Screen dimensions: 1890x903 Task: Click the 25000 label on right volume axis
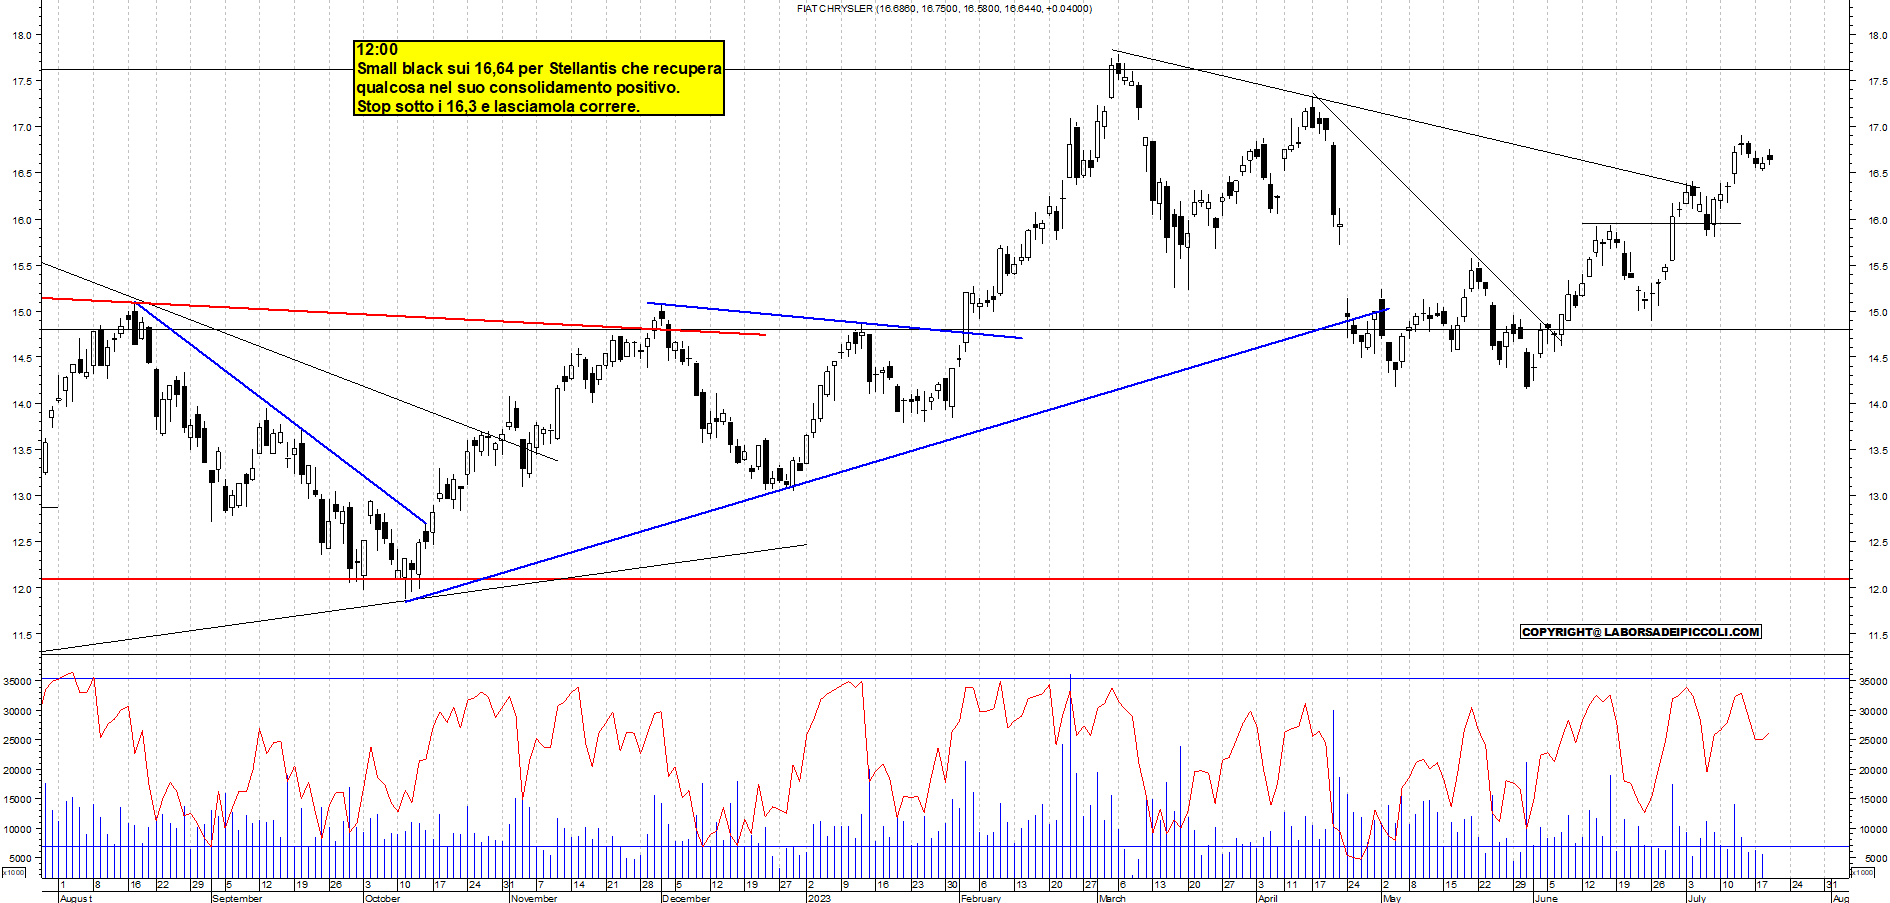coord(1872,740)
